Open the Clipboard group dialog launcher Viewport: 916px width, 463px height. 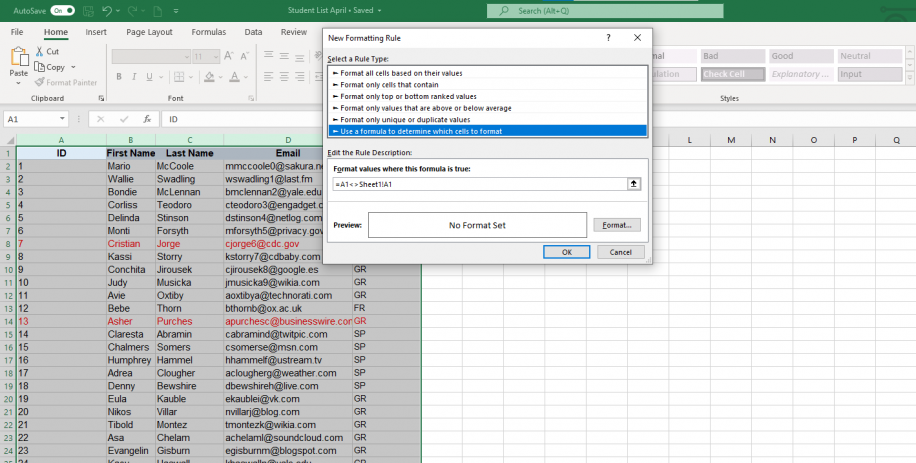pos(101,99)
